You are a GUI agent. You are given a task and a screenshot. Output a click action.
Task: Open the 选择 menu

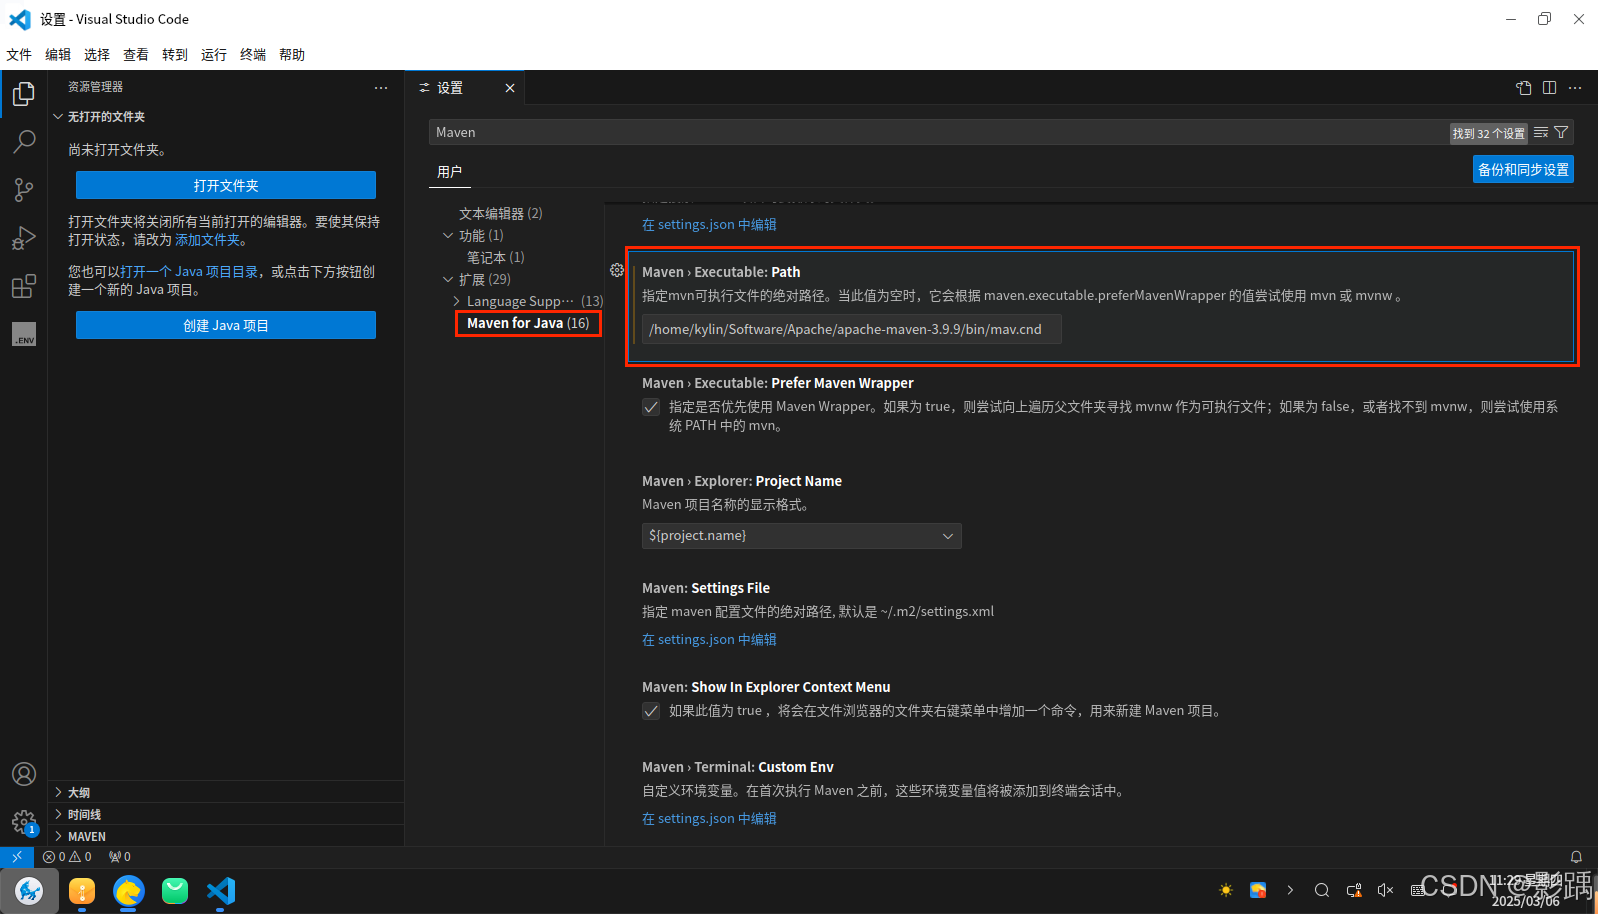(x=97, y=55)
